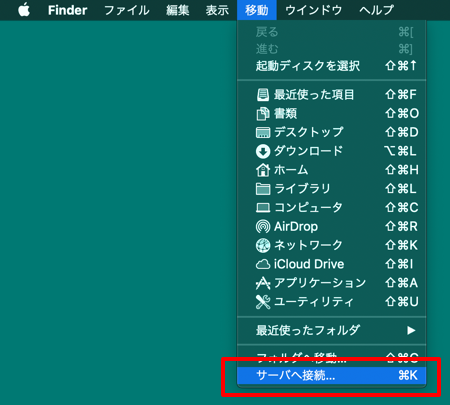Select the AirDrop icon

263,227
